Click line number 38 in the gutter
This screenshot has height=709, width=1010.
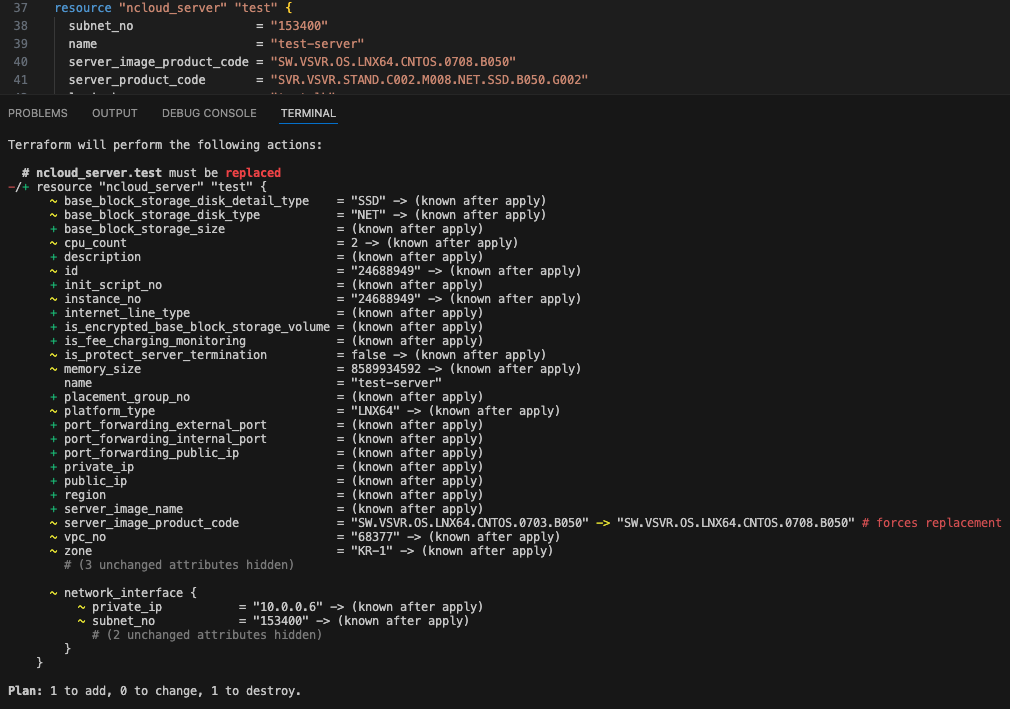coord(21,26)
